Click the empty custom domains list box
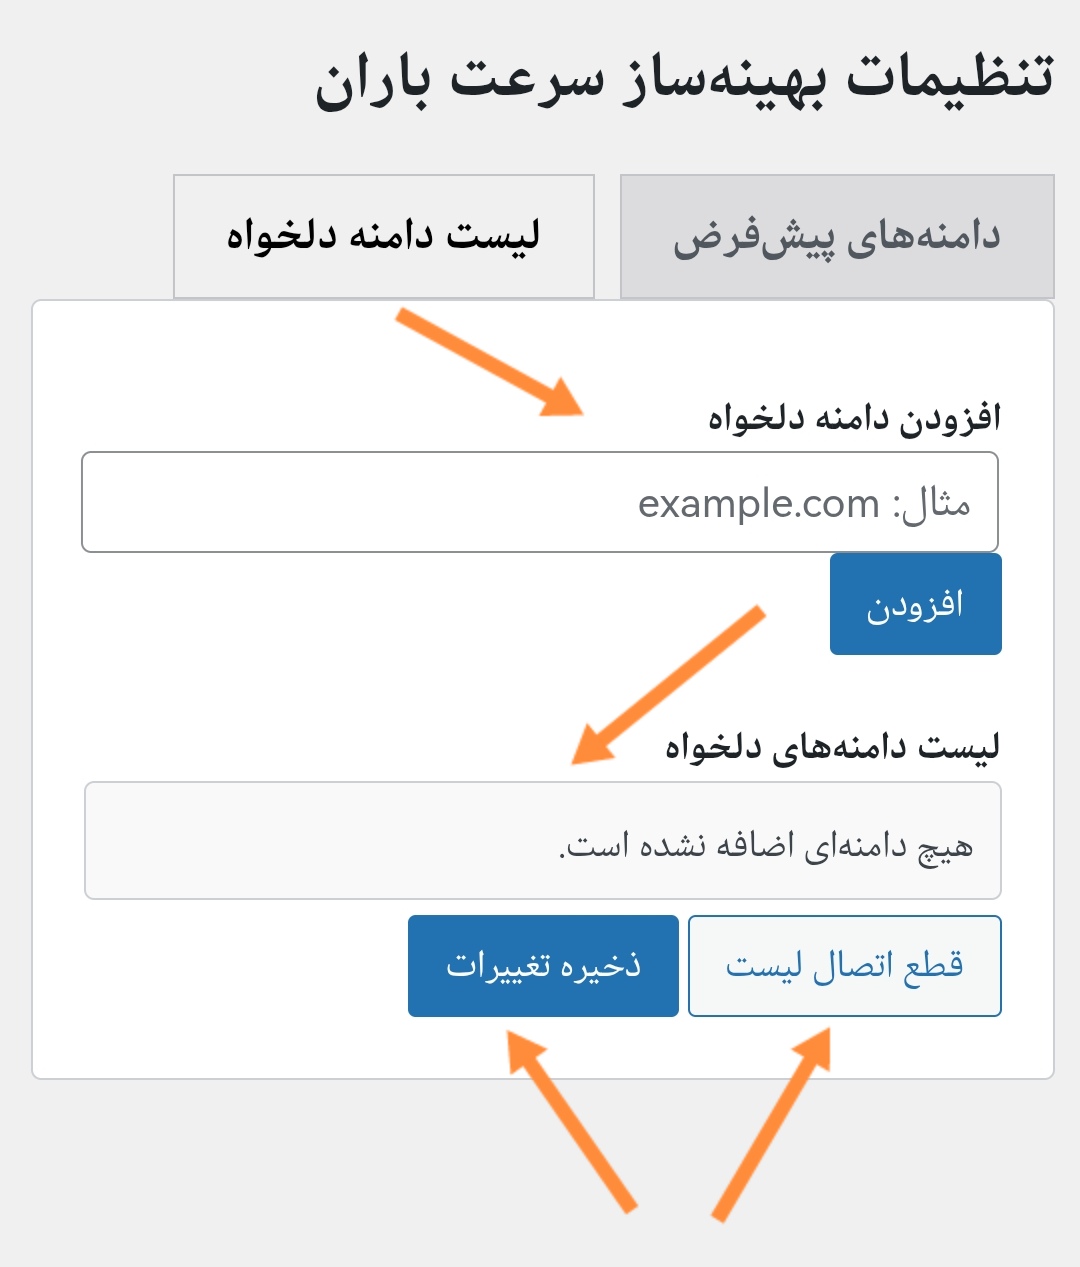 pyautogui.click(x=543, y=841)
